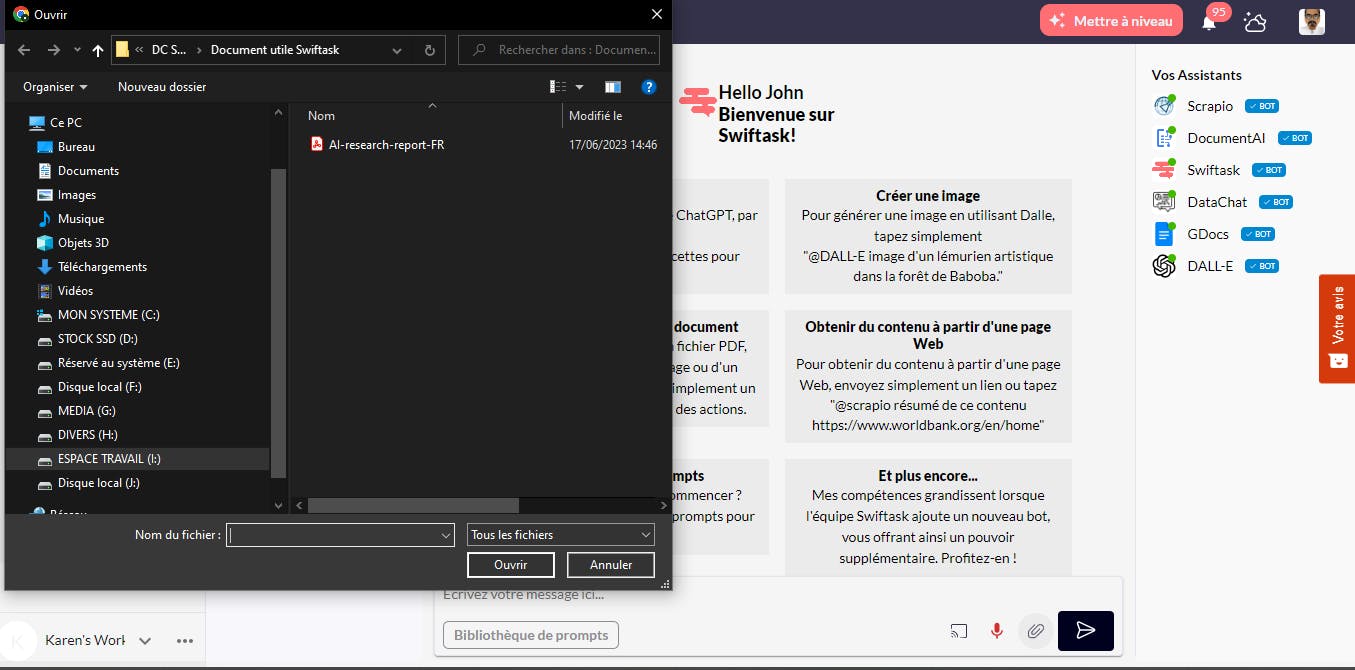Click the screen cast icon in message bar

tap(959, 631)
